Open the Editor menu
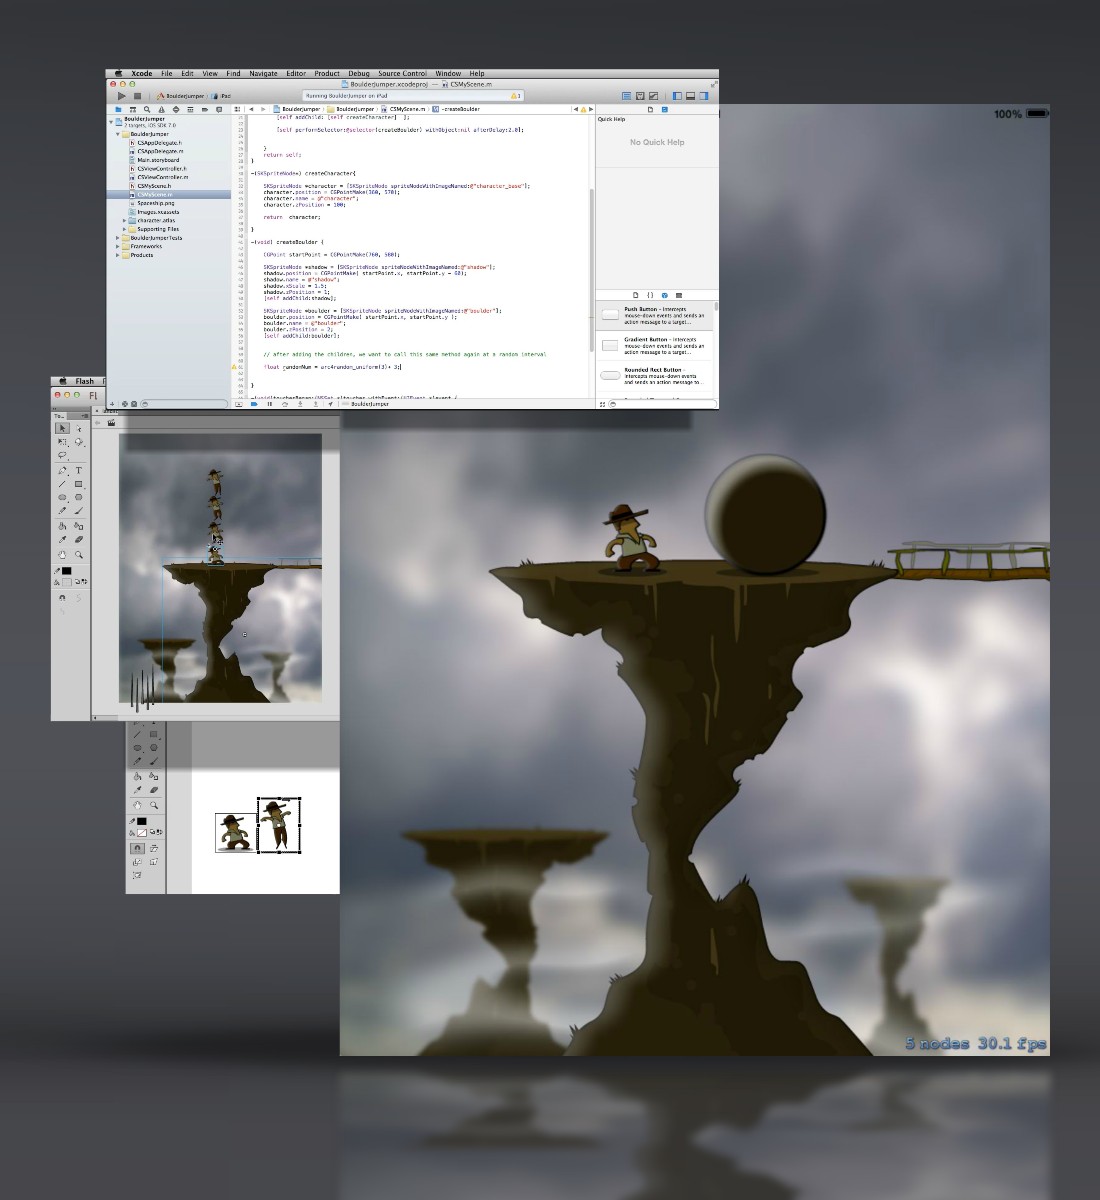 pos(296,73)
